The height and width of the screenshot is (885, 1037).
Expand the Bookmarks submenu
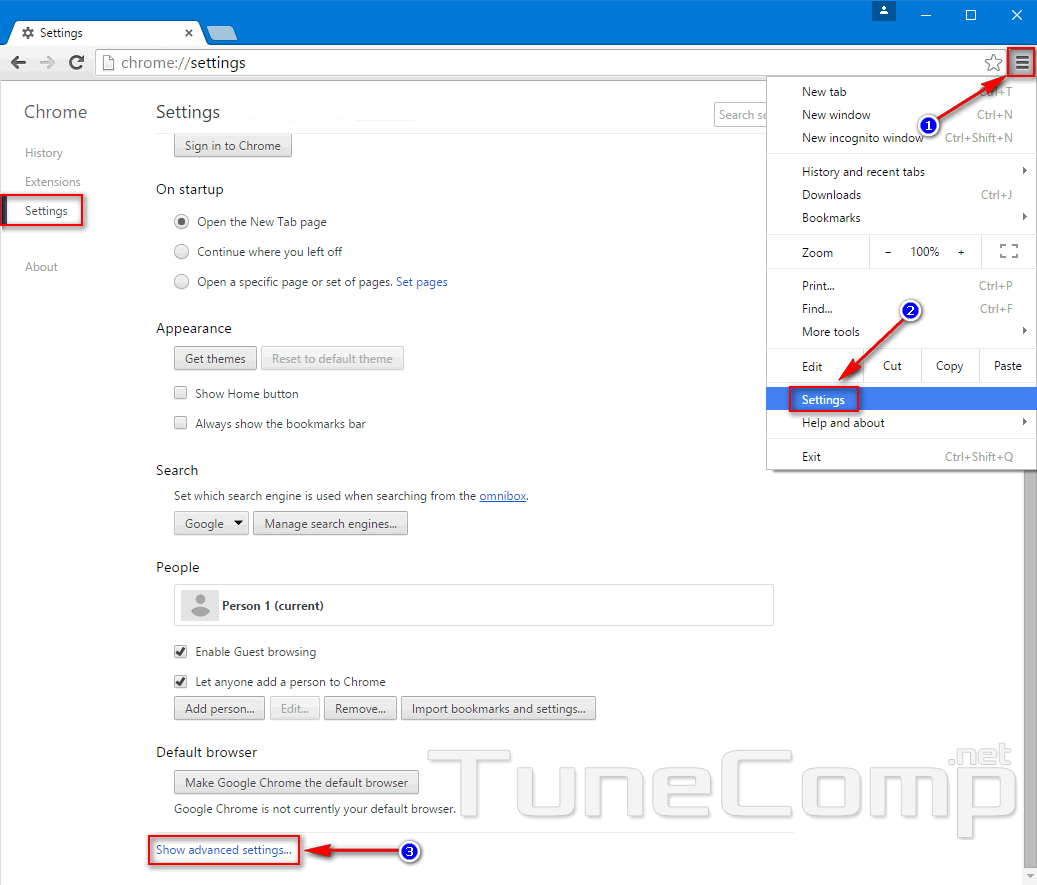(x=901, y=218)
